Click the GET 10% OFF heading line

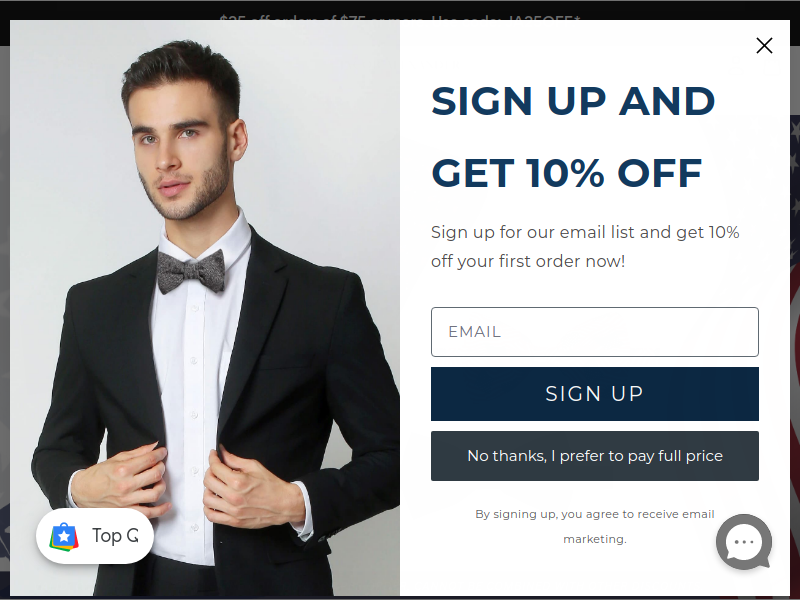(x=566, y=173)
